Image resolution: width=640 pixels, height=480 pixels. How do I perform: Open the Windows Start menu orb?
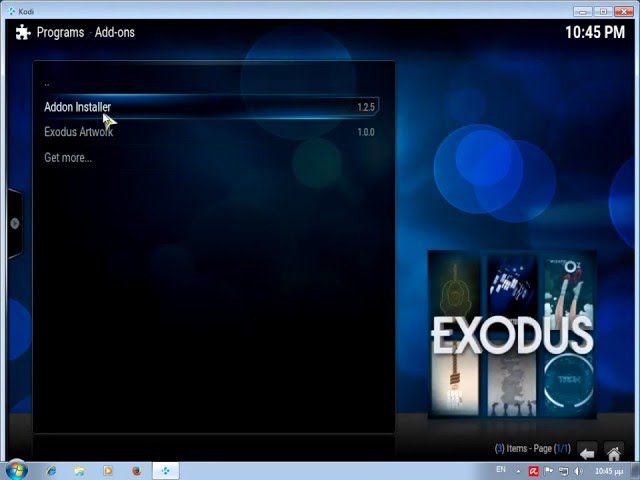(x=16, y=470)
